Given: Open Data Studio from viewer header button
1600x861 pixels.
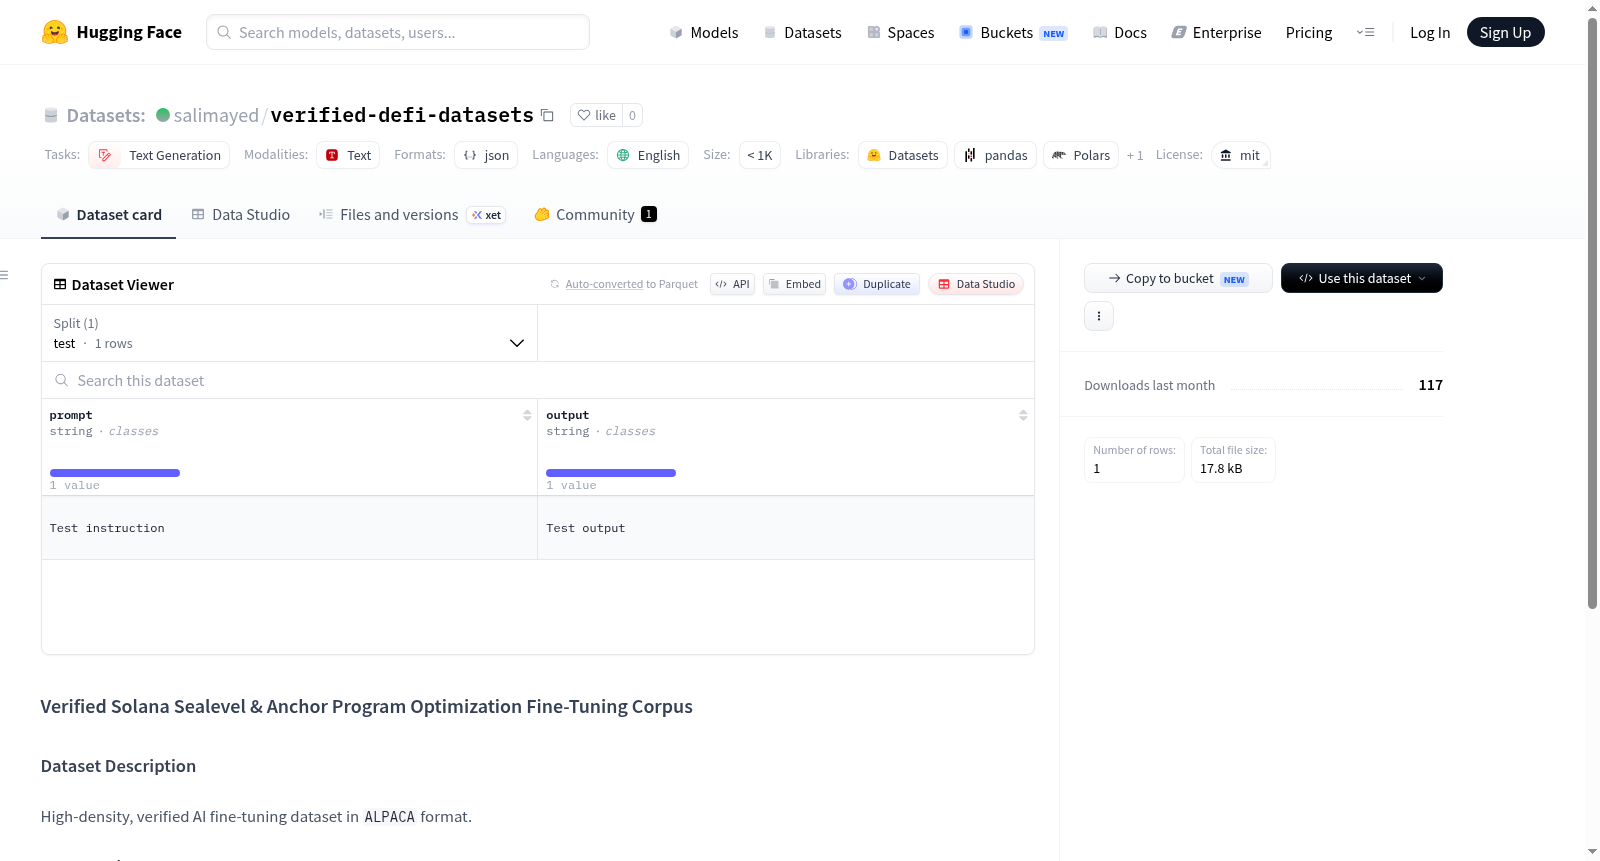Looking at the screenshot, I should pyautogui.click(x=976, y=284).
